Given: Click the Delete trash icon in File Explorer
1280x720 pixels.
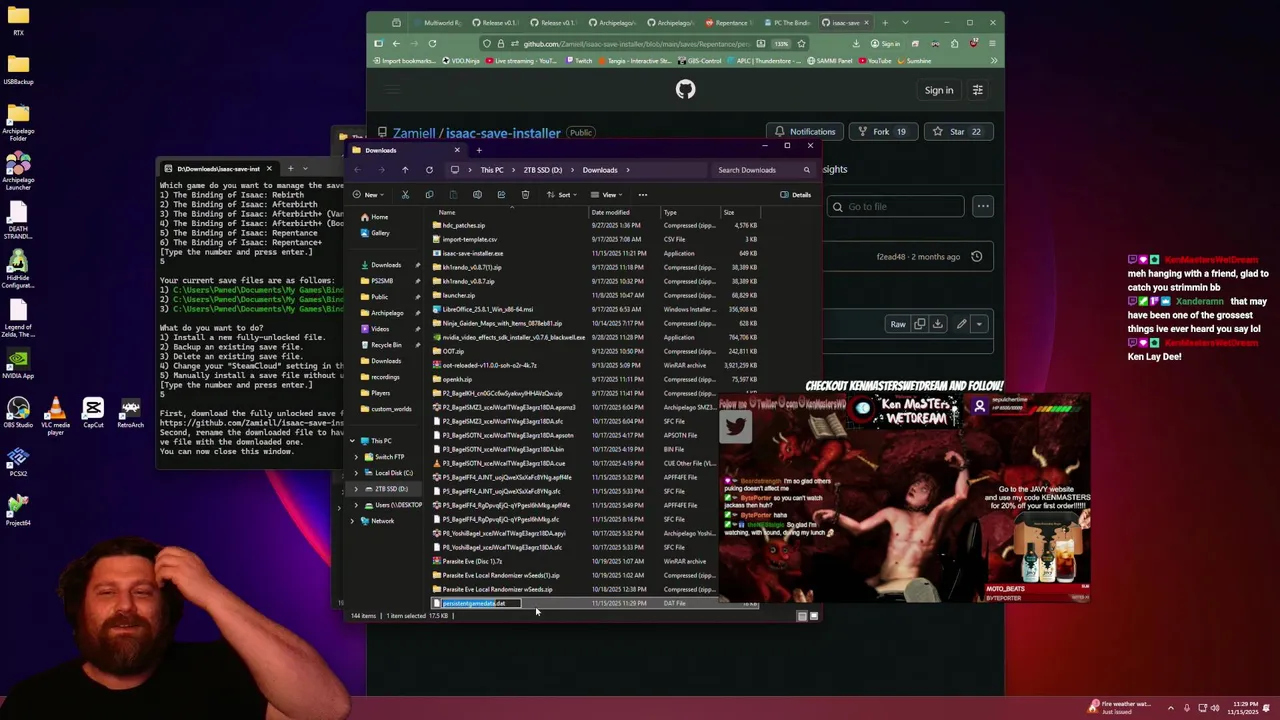Looking at the screenshot, I should coord(525,195).
